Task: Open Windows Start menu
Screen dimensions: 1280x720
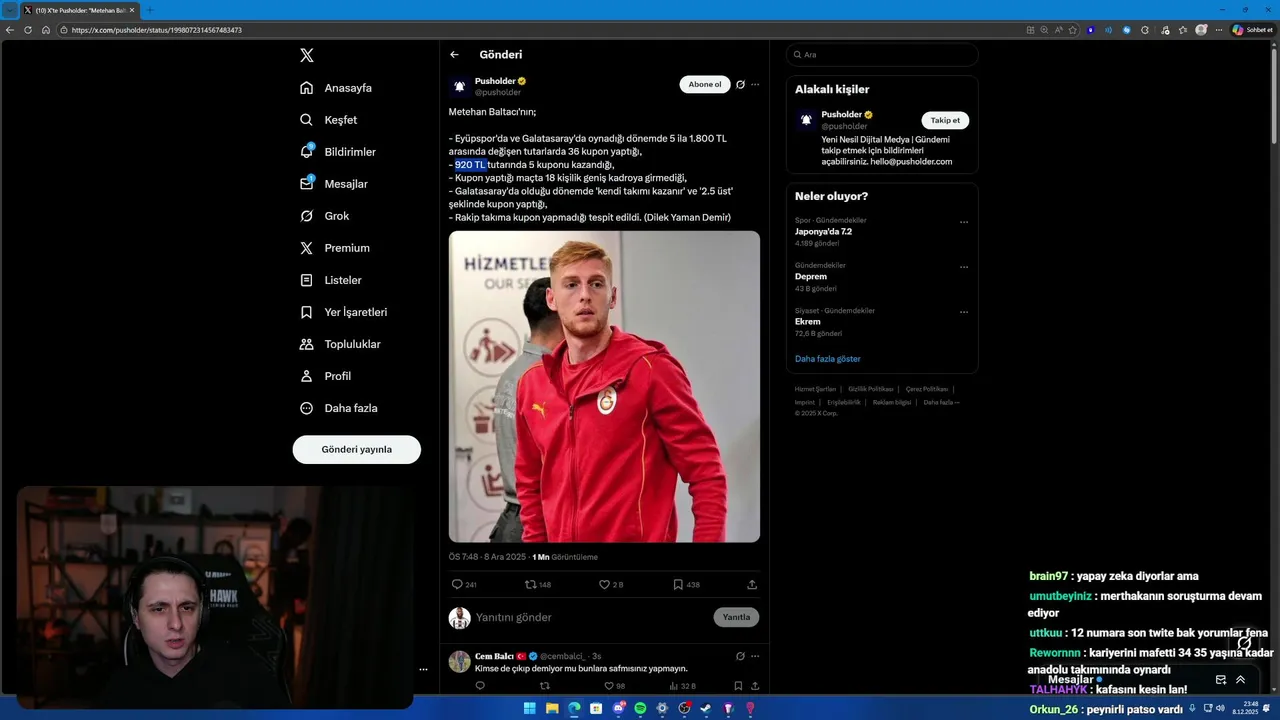Action: (530, 708)
